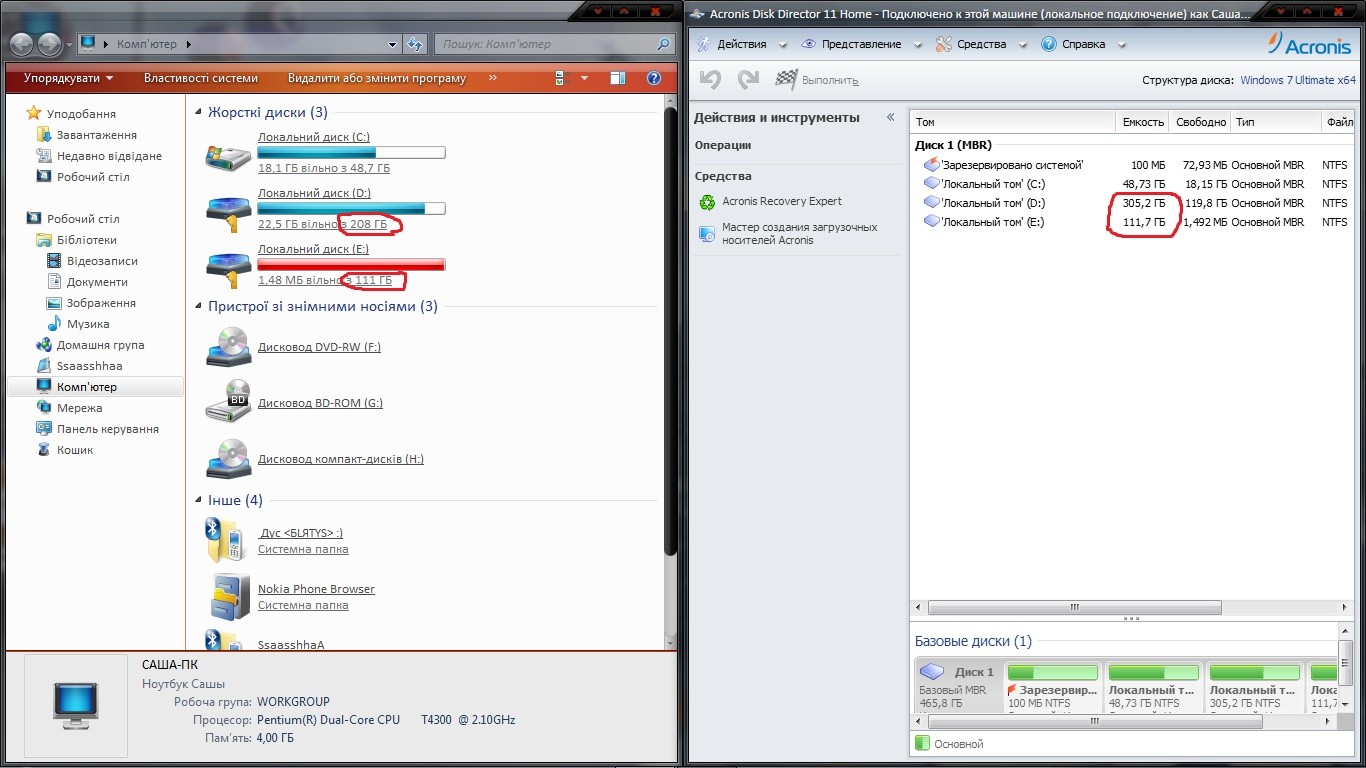Click the Explorer search input field
The image size is (1366, 768).
(545, 44)
